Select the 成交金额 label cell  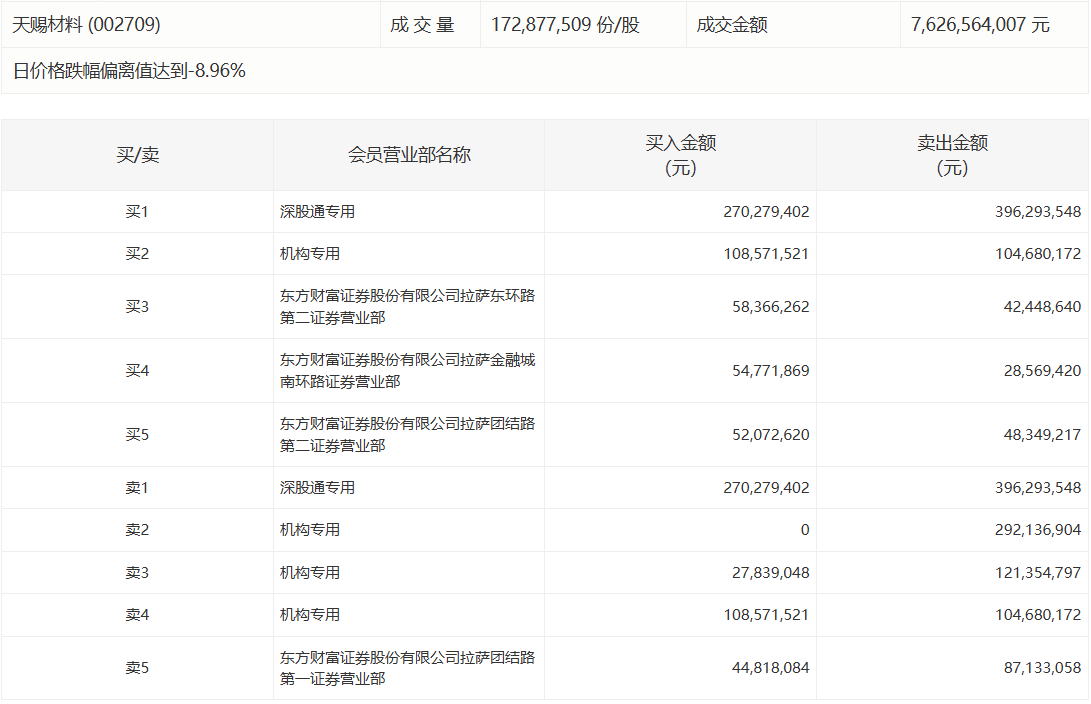coord(732,25)
